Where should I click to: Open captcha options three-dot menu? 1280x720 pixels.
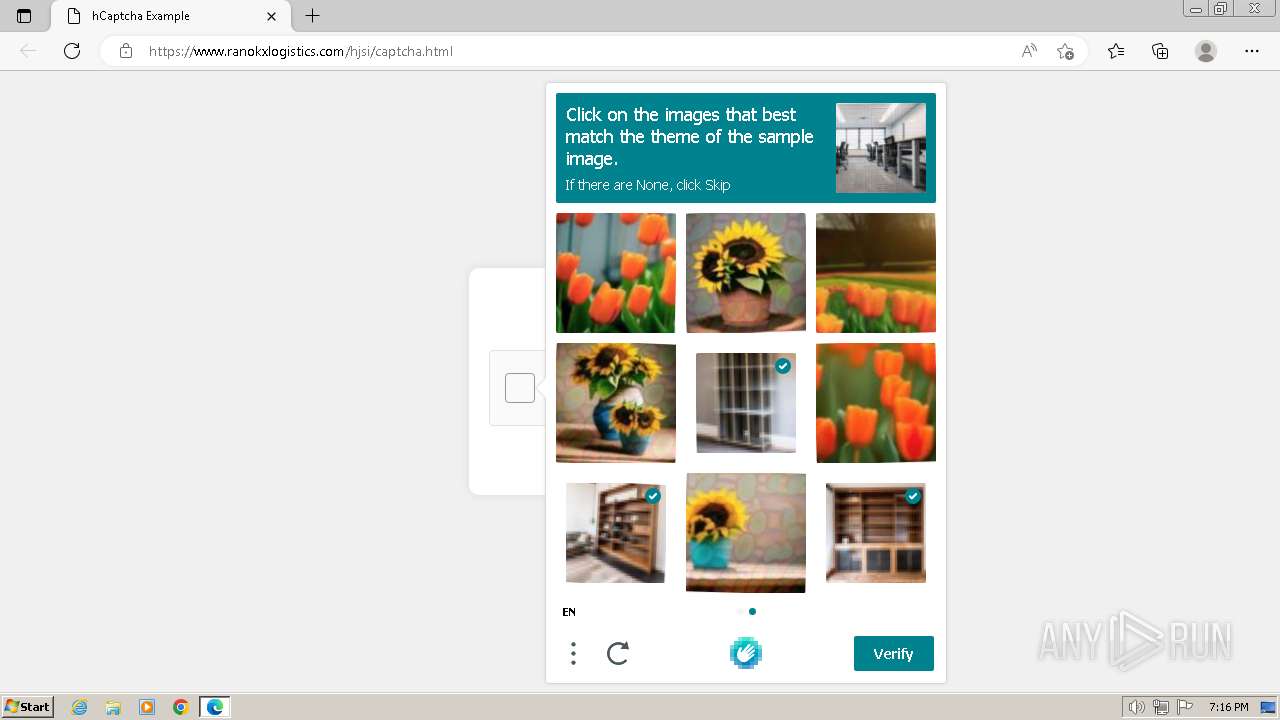click(x=573, y=654)
